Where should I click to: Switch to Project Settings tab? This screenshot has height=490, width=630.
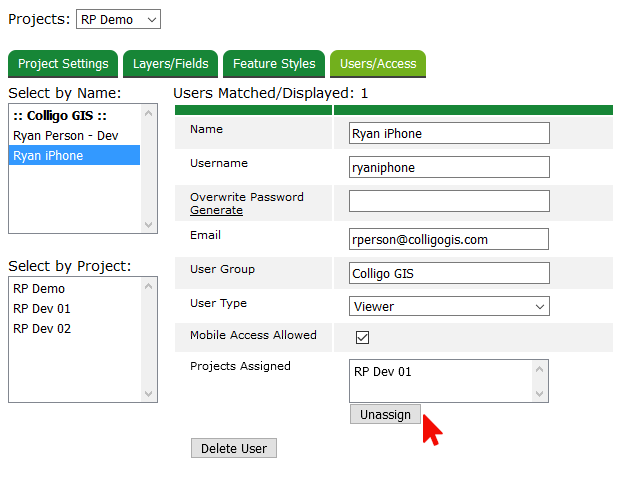coord(63,64)
